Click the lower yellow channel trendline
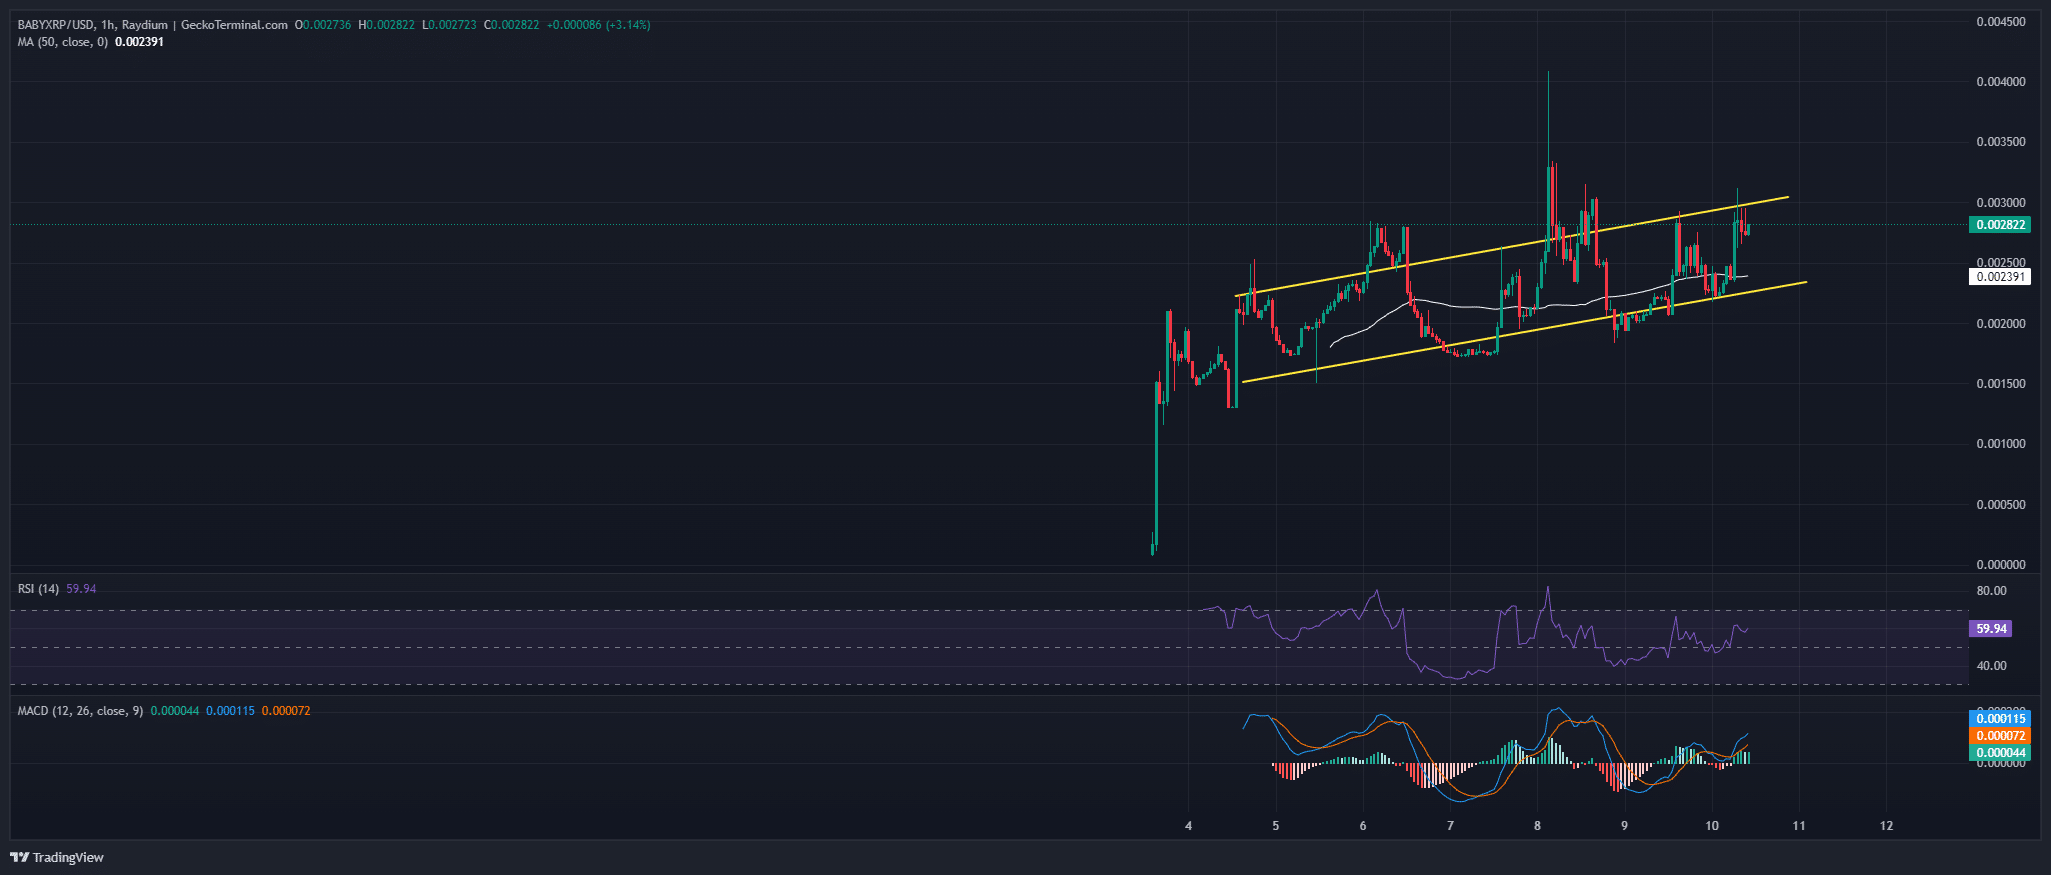The width and height of the screenshot is (2051, 875). point(1524,332)
